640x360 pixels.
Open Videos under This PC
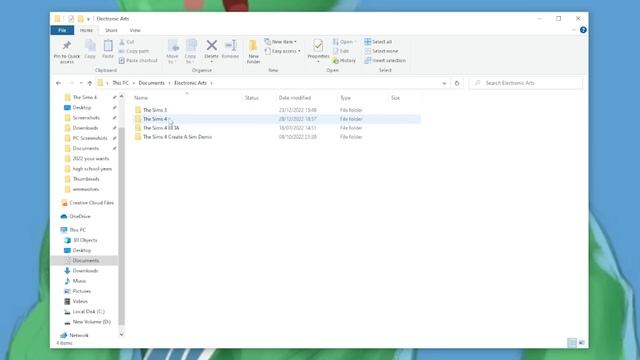[x=80, y=302]
